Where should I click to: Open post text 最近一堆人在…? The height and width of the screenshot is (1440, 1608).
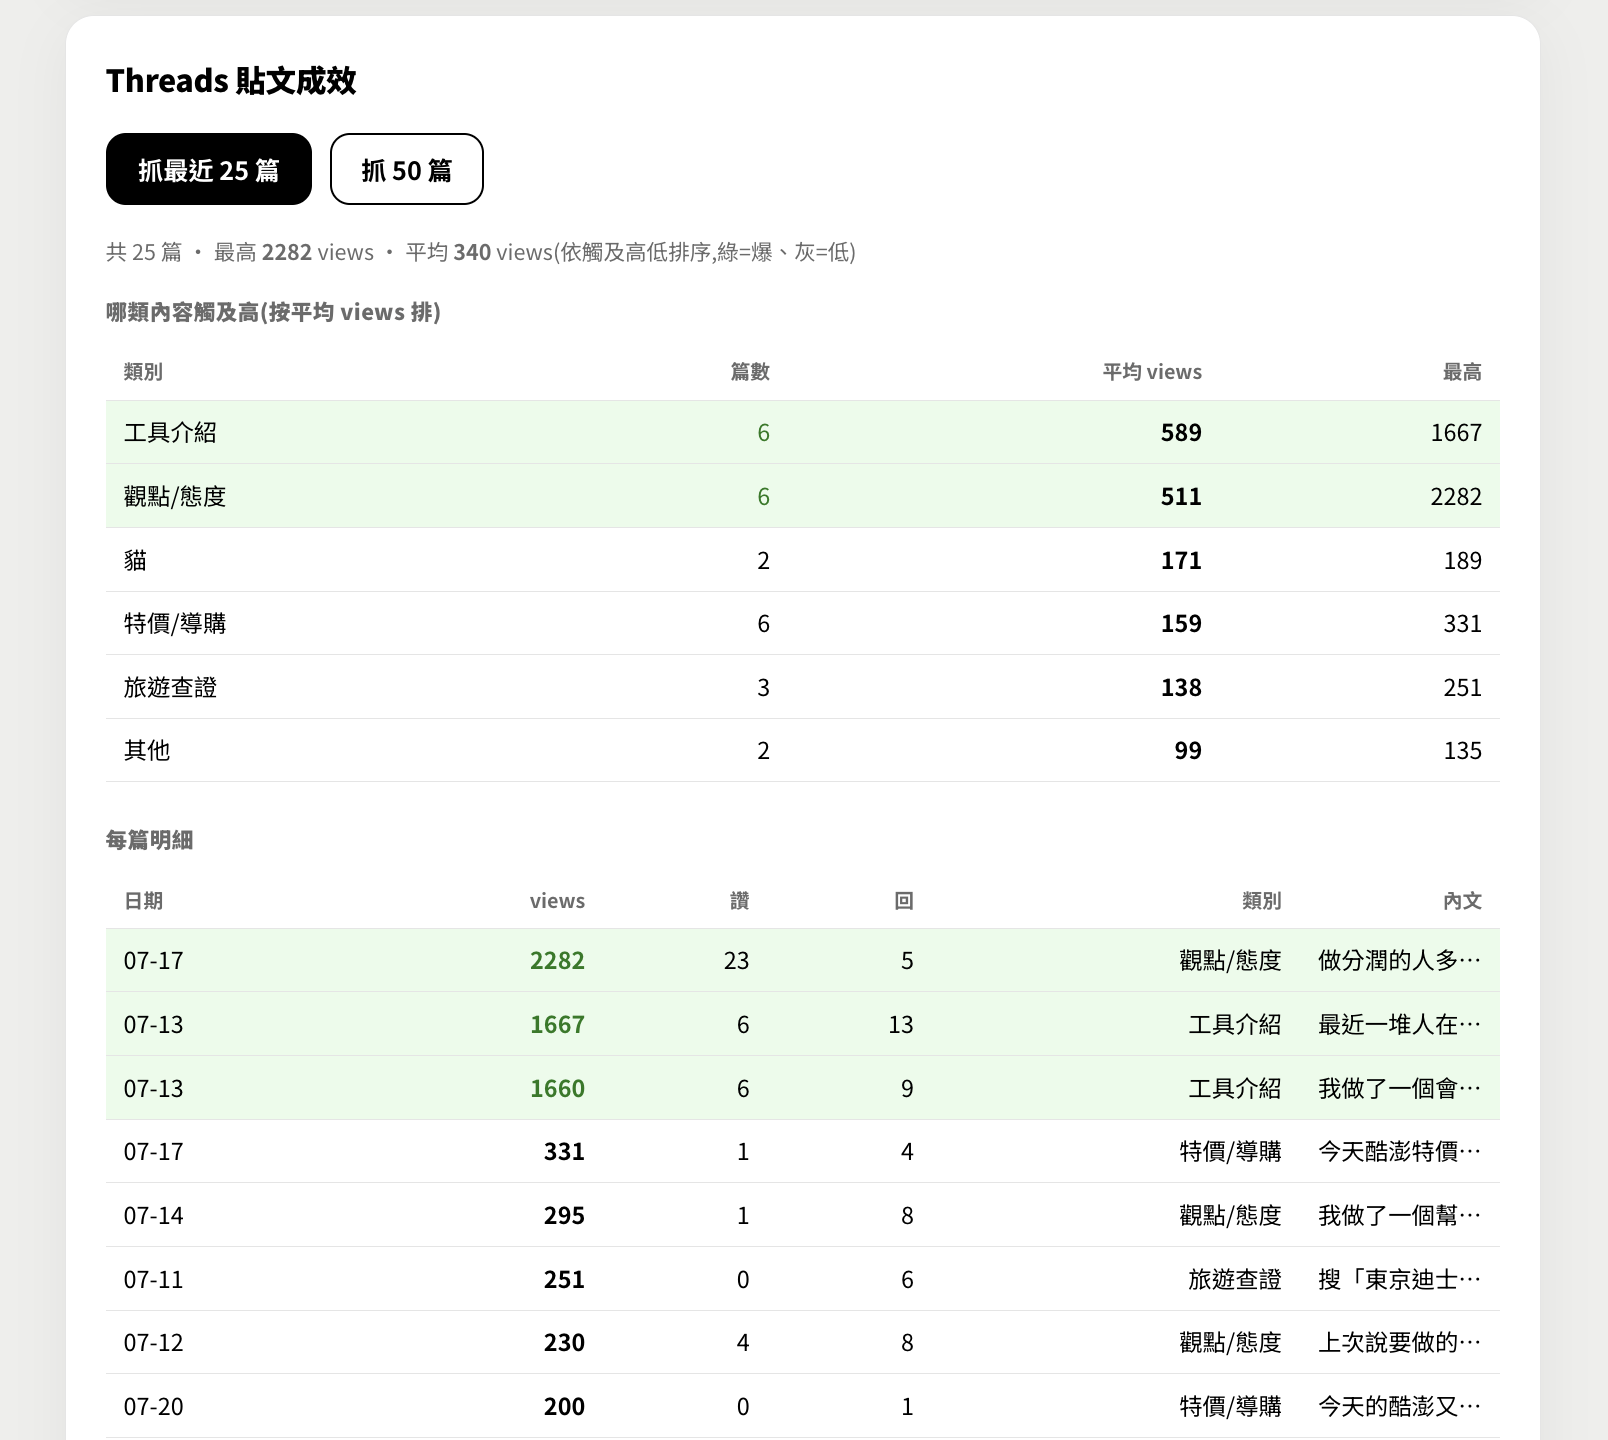[x=1399, y=1024]
